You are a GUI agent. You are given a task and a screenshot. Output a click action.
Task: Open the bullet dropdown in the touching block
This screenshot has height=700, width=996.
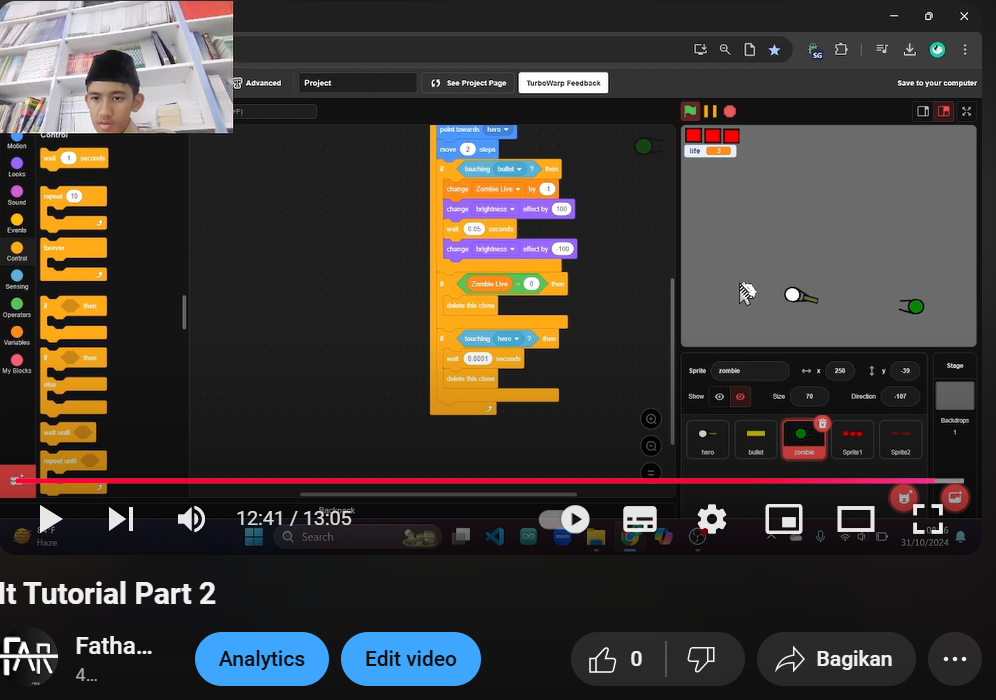(509, 169)
